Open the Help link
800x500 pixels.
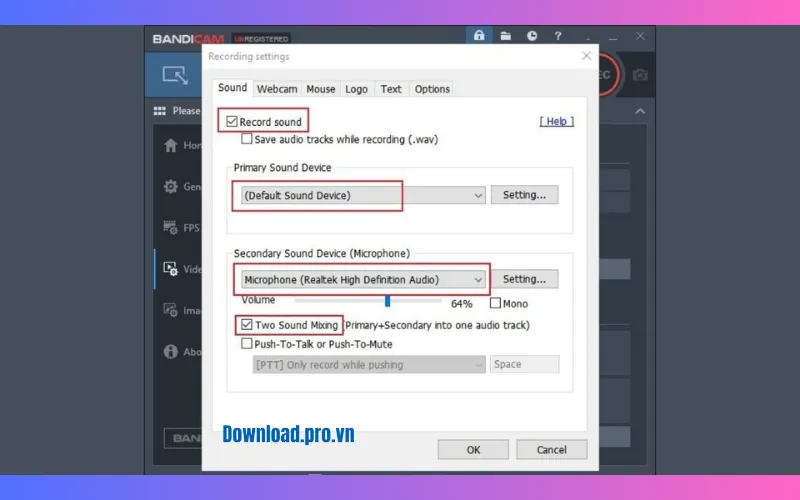[x=557, y=121]
